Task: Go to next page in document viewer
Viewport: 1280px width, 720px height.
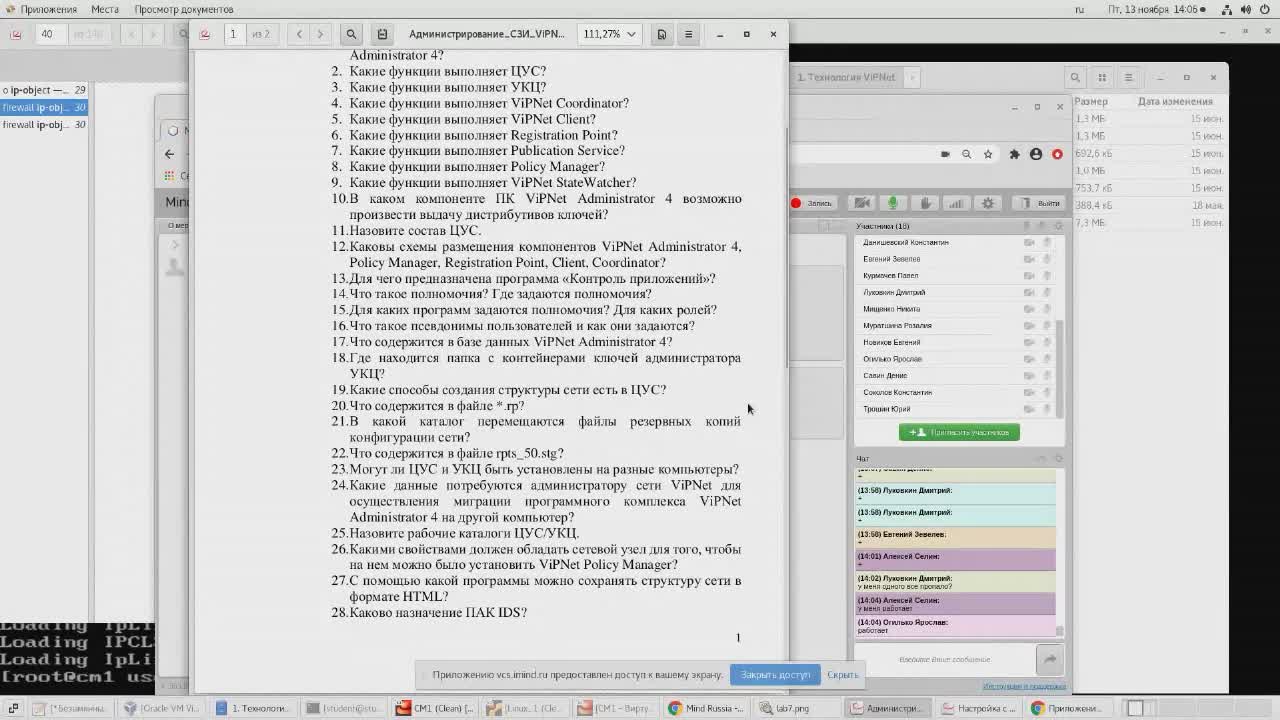Action: (320, 34)
